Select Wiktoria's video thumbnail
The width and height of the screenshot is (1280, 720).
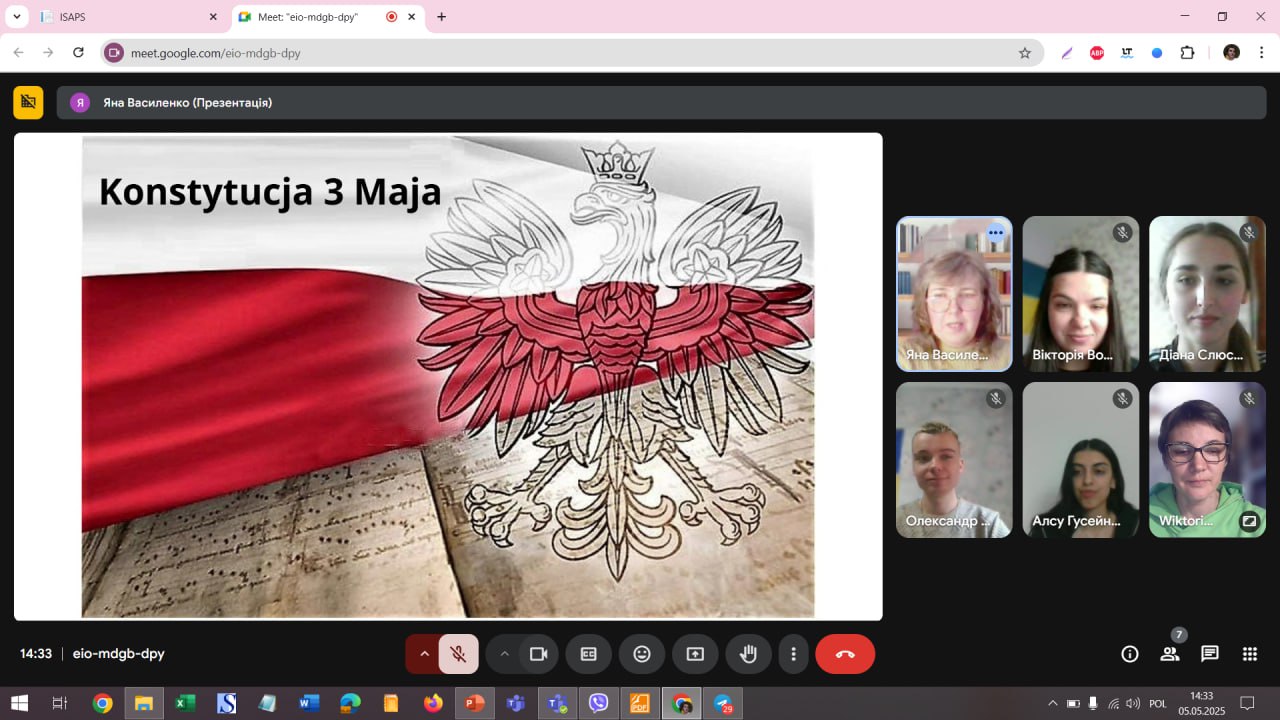(x=1207, y=460)
